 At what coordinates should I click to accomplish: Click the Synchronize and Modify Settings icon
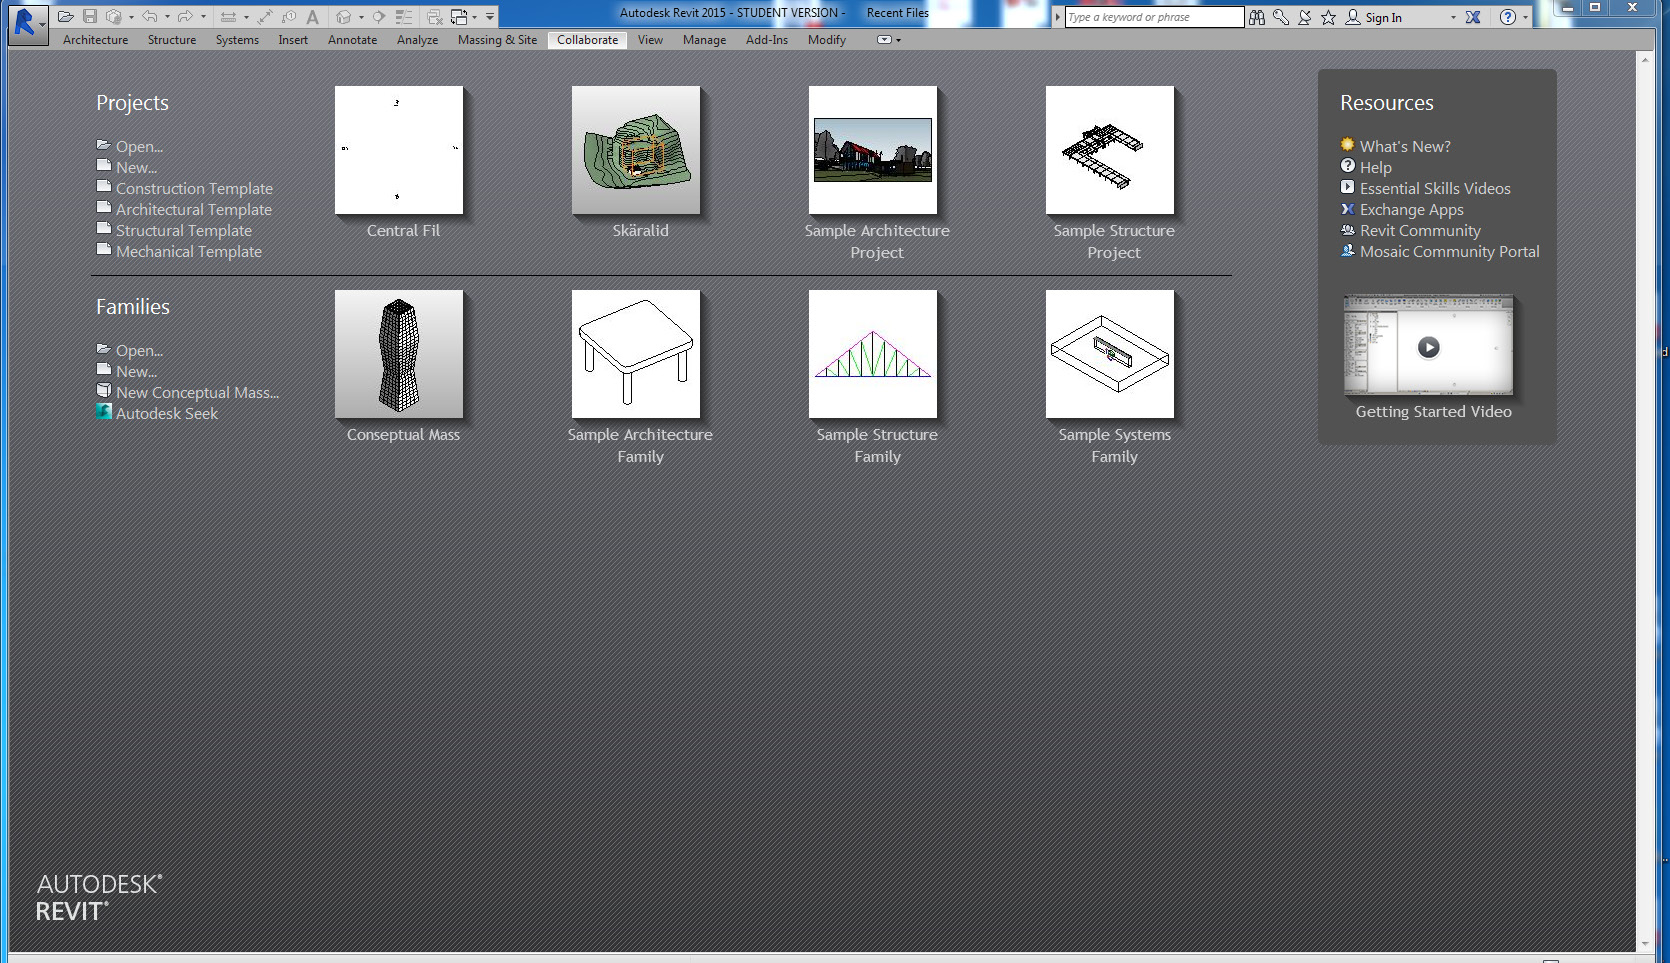click(113, 17)
